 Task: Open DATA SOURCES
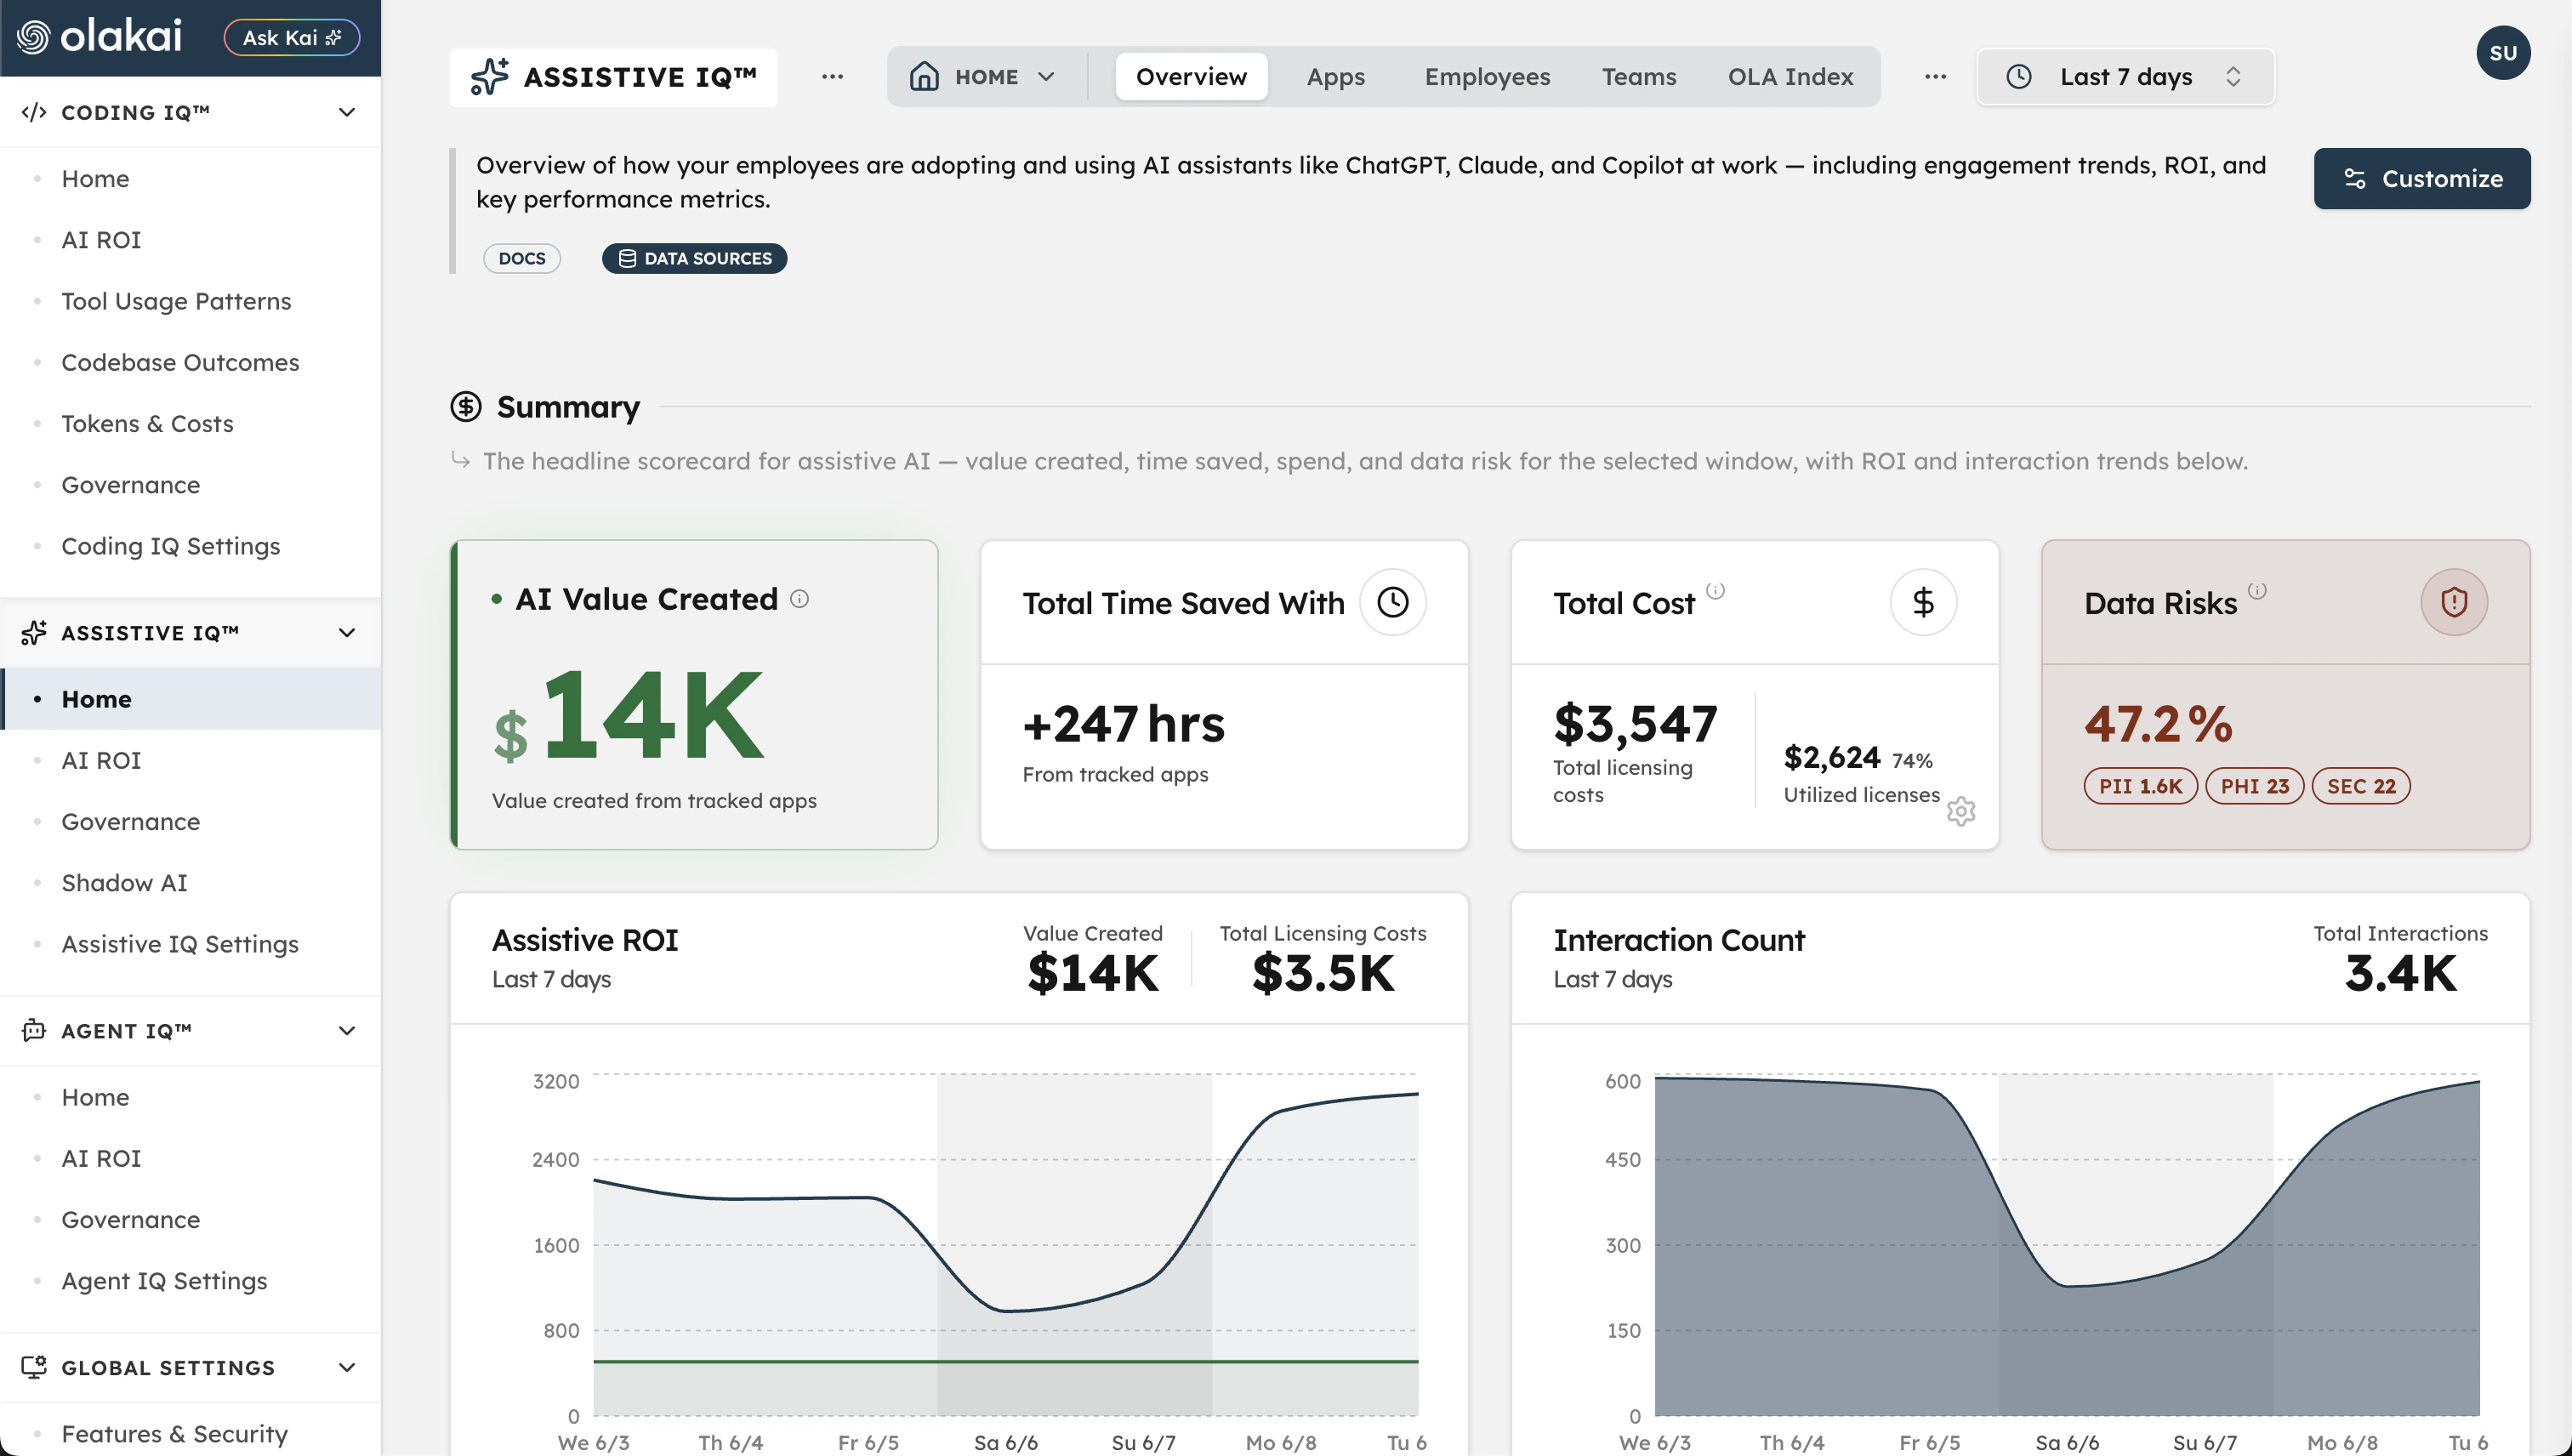pyautogui.click(x=694, y=258)
